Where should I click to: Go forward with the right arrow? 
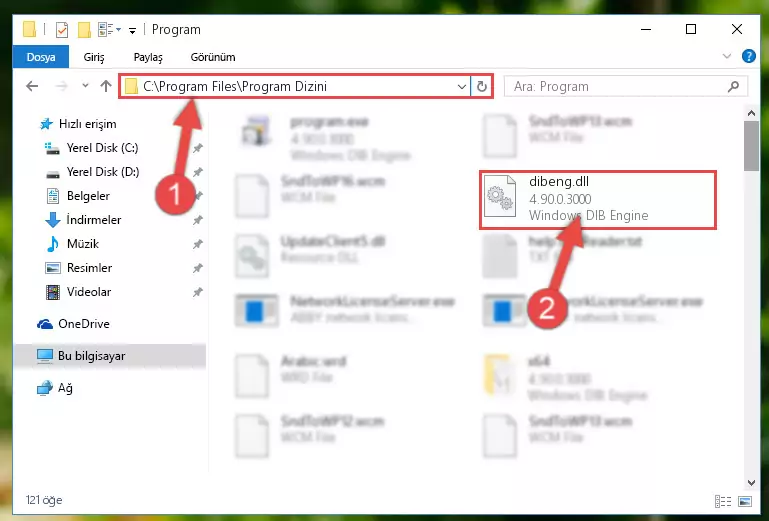pos(62,86)
